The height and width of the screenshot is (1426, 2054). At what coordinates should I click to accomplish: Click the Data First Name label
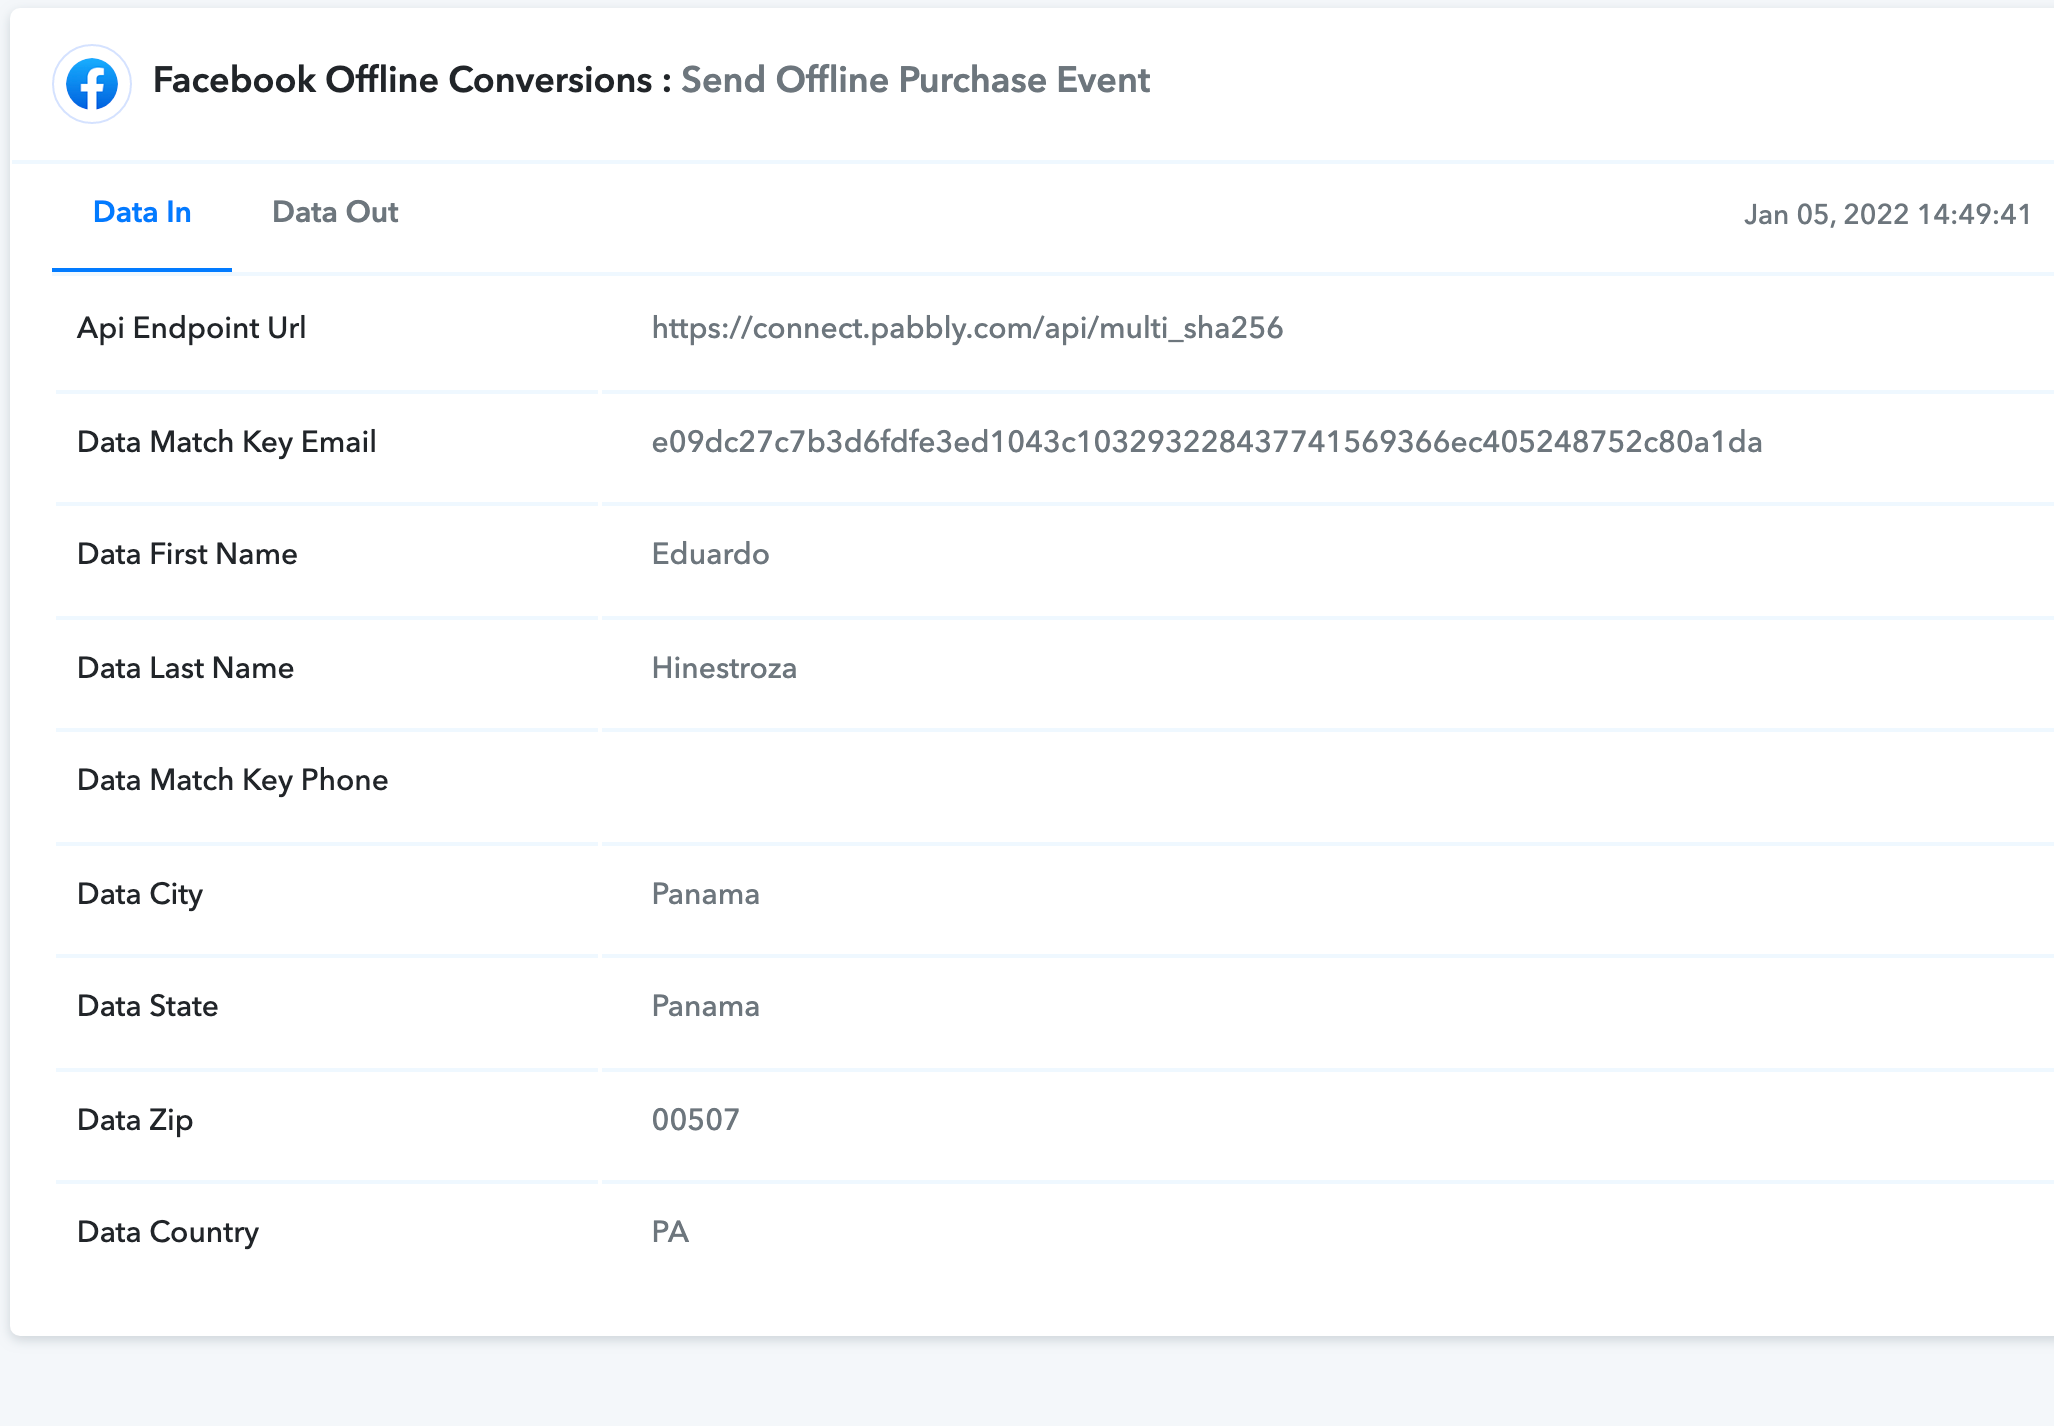tap(187, 554)
